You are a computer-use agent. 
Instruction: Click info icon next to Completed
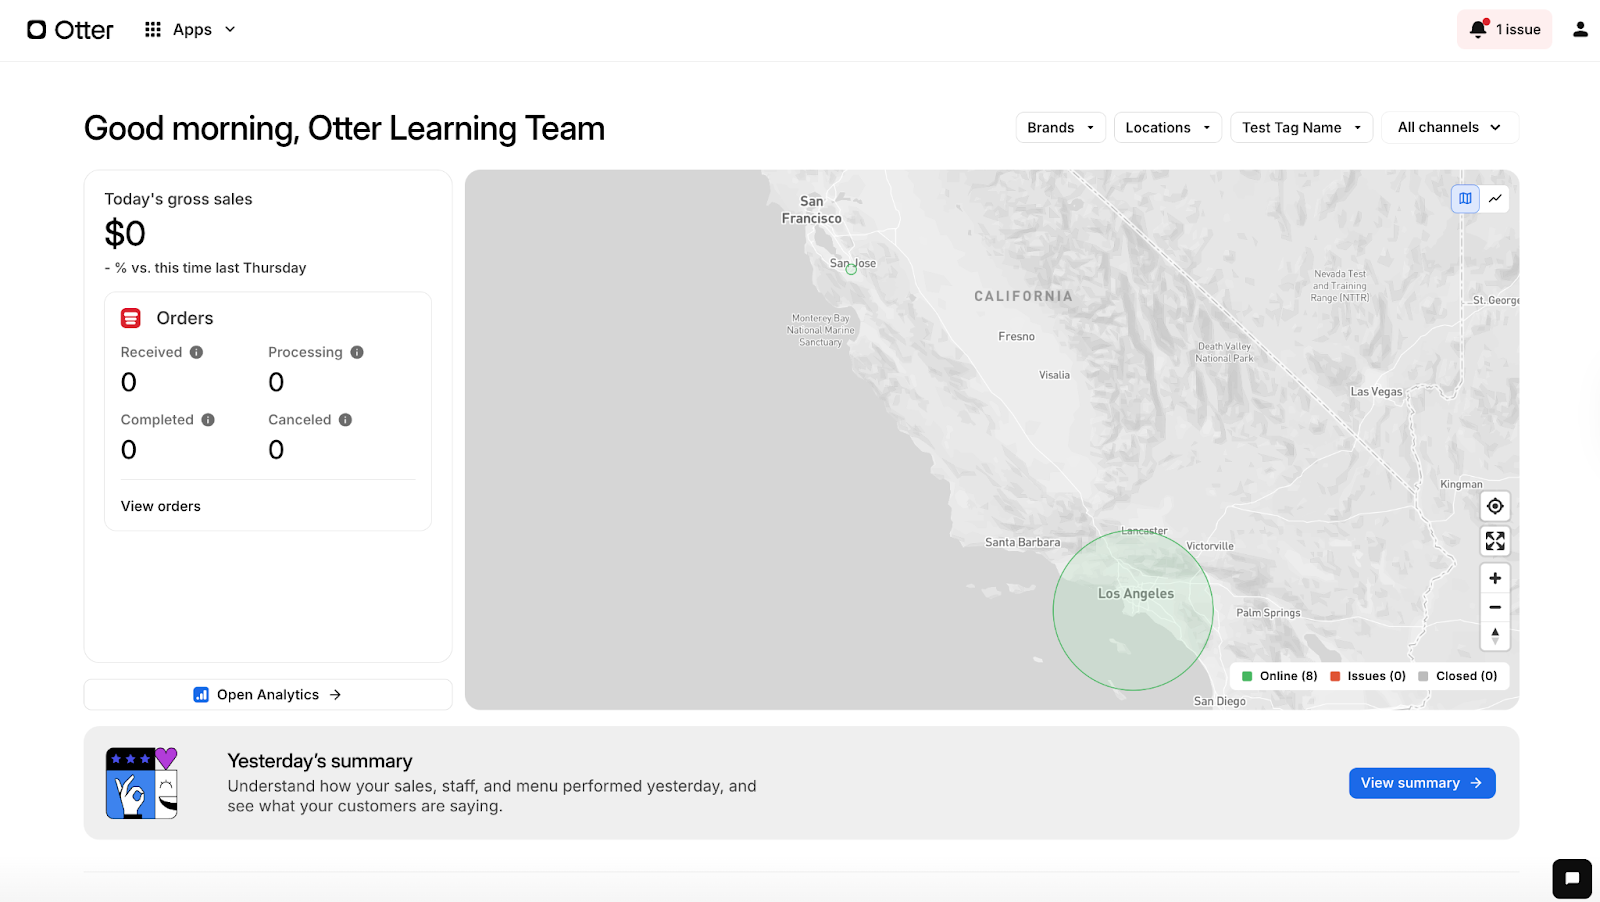(x=208, y=420)
